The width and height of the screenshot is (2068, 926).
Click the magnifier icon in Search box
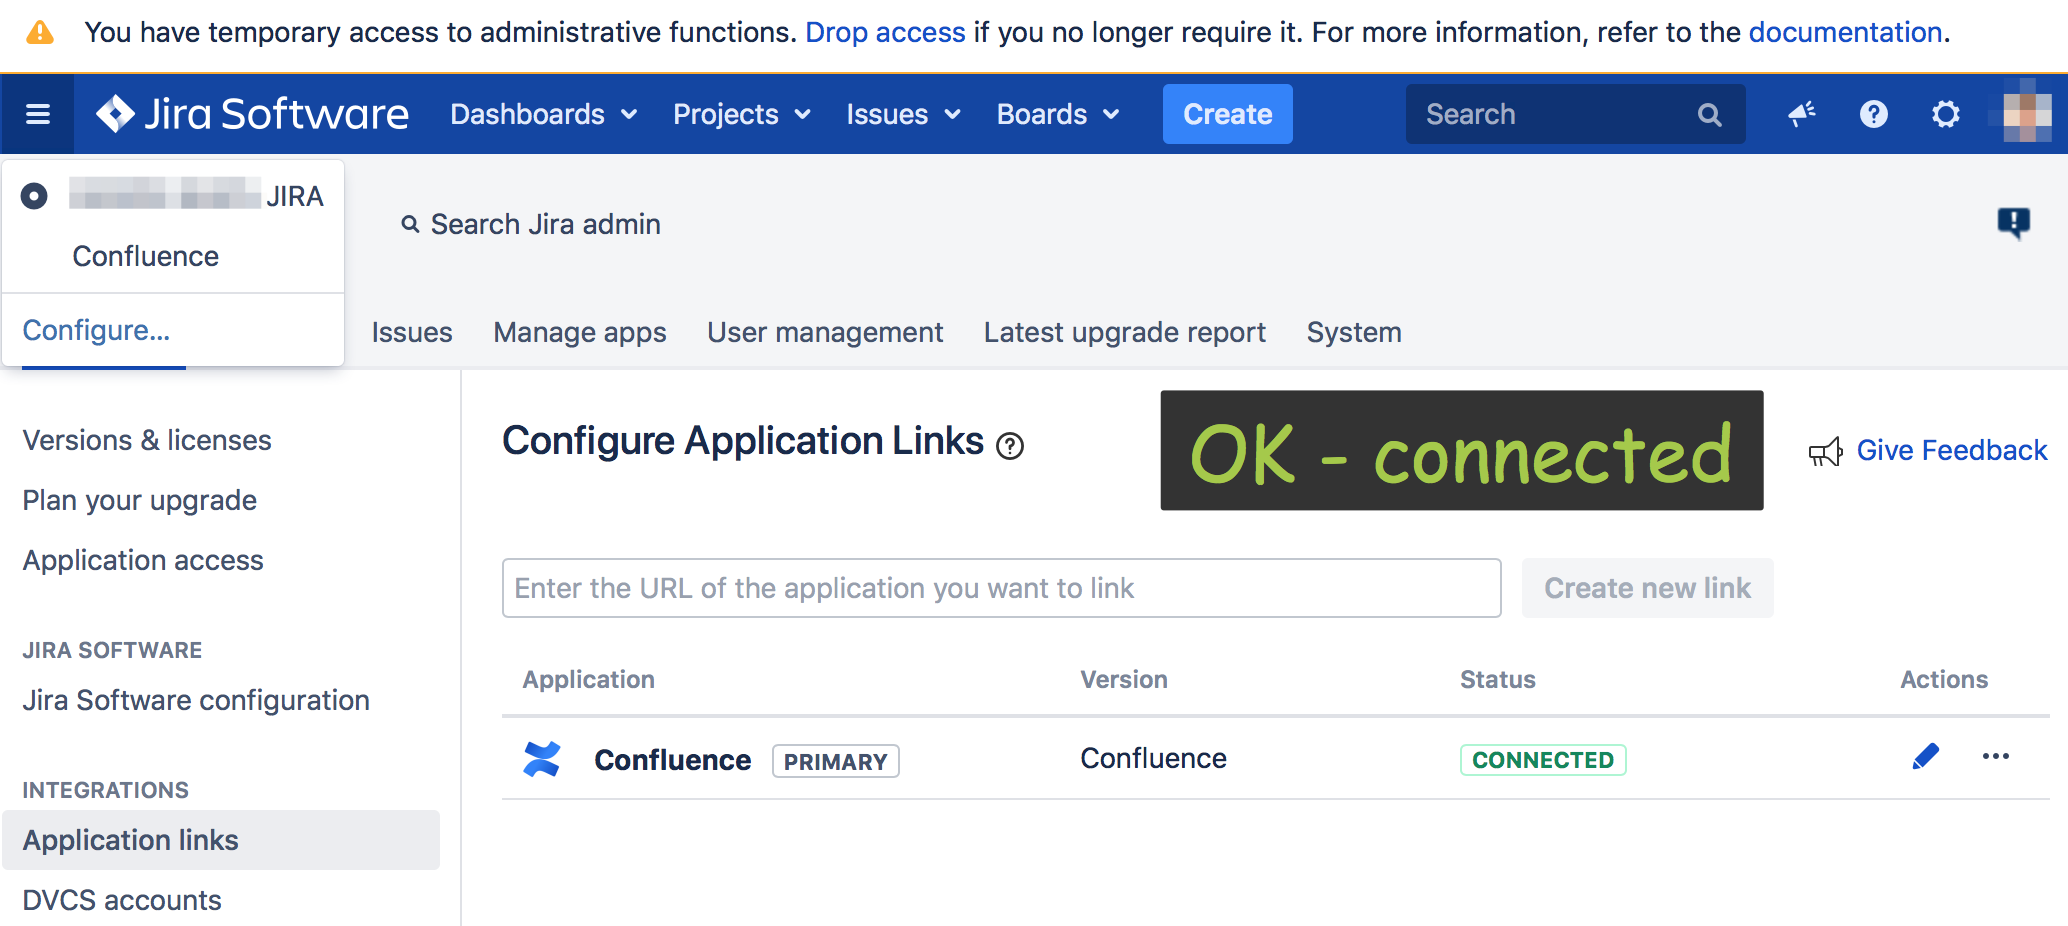pos(1710,115)
